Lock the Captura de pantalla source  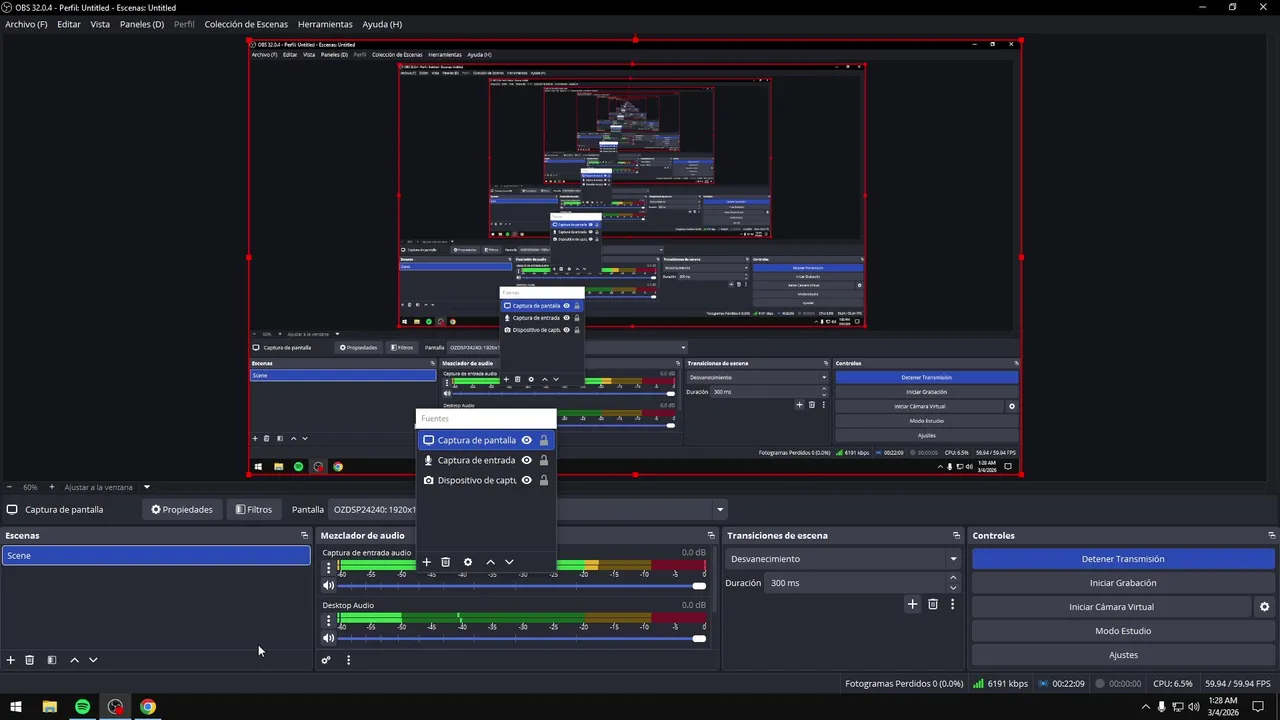(544, 440)
